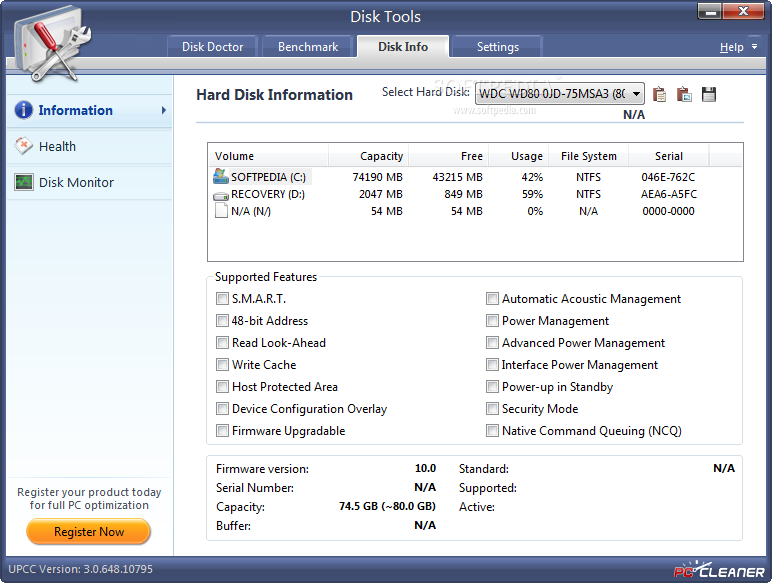Click the capacity value 74.5 GB (~80.0 GB)
This screenshot has height=583, width=772.
click(x=387, y=506)
